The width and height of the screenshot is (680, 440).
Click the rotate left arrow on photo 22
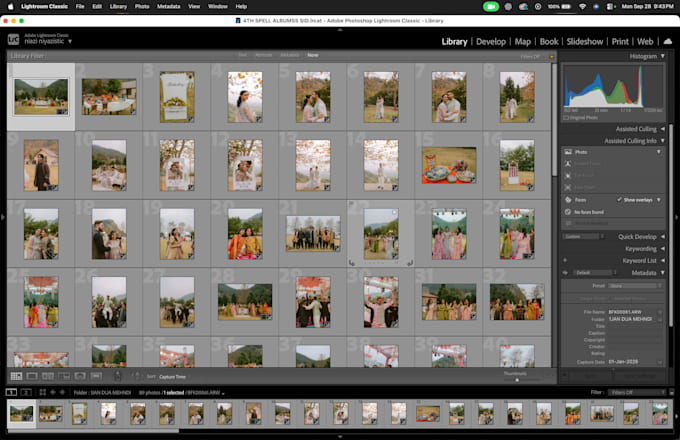(352, 263)
